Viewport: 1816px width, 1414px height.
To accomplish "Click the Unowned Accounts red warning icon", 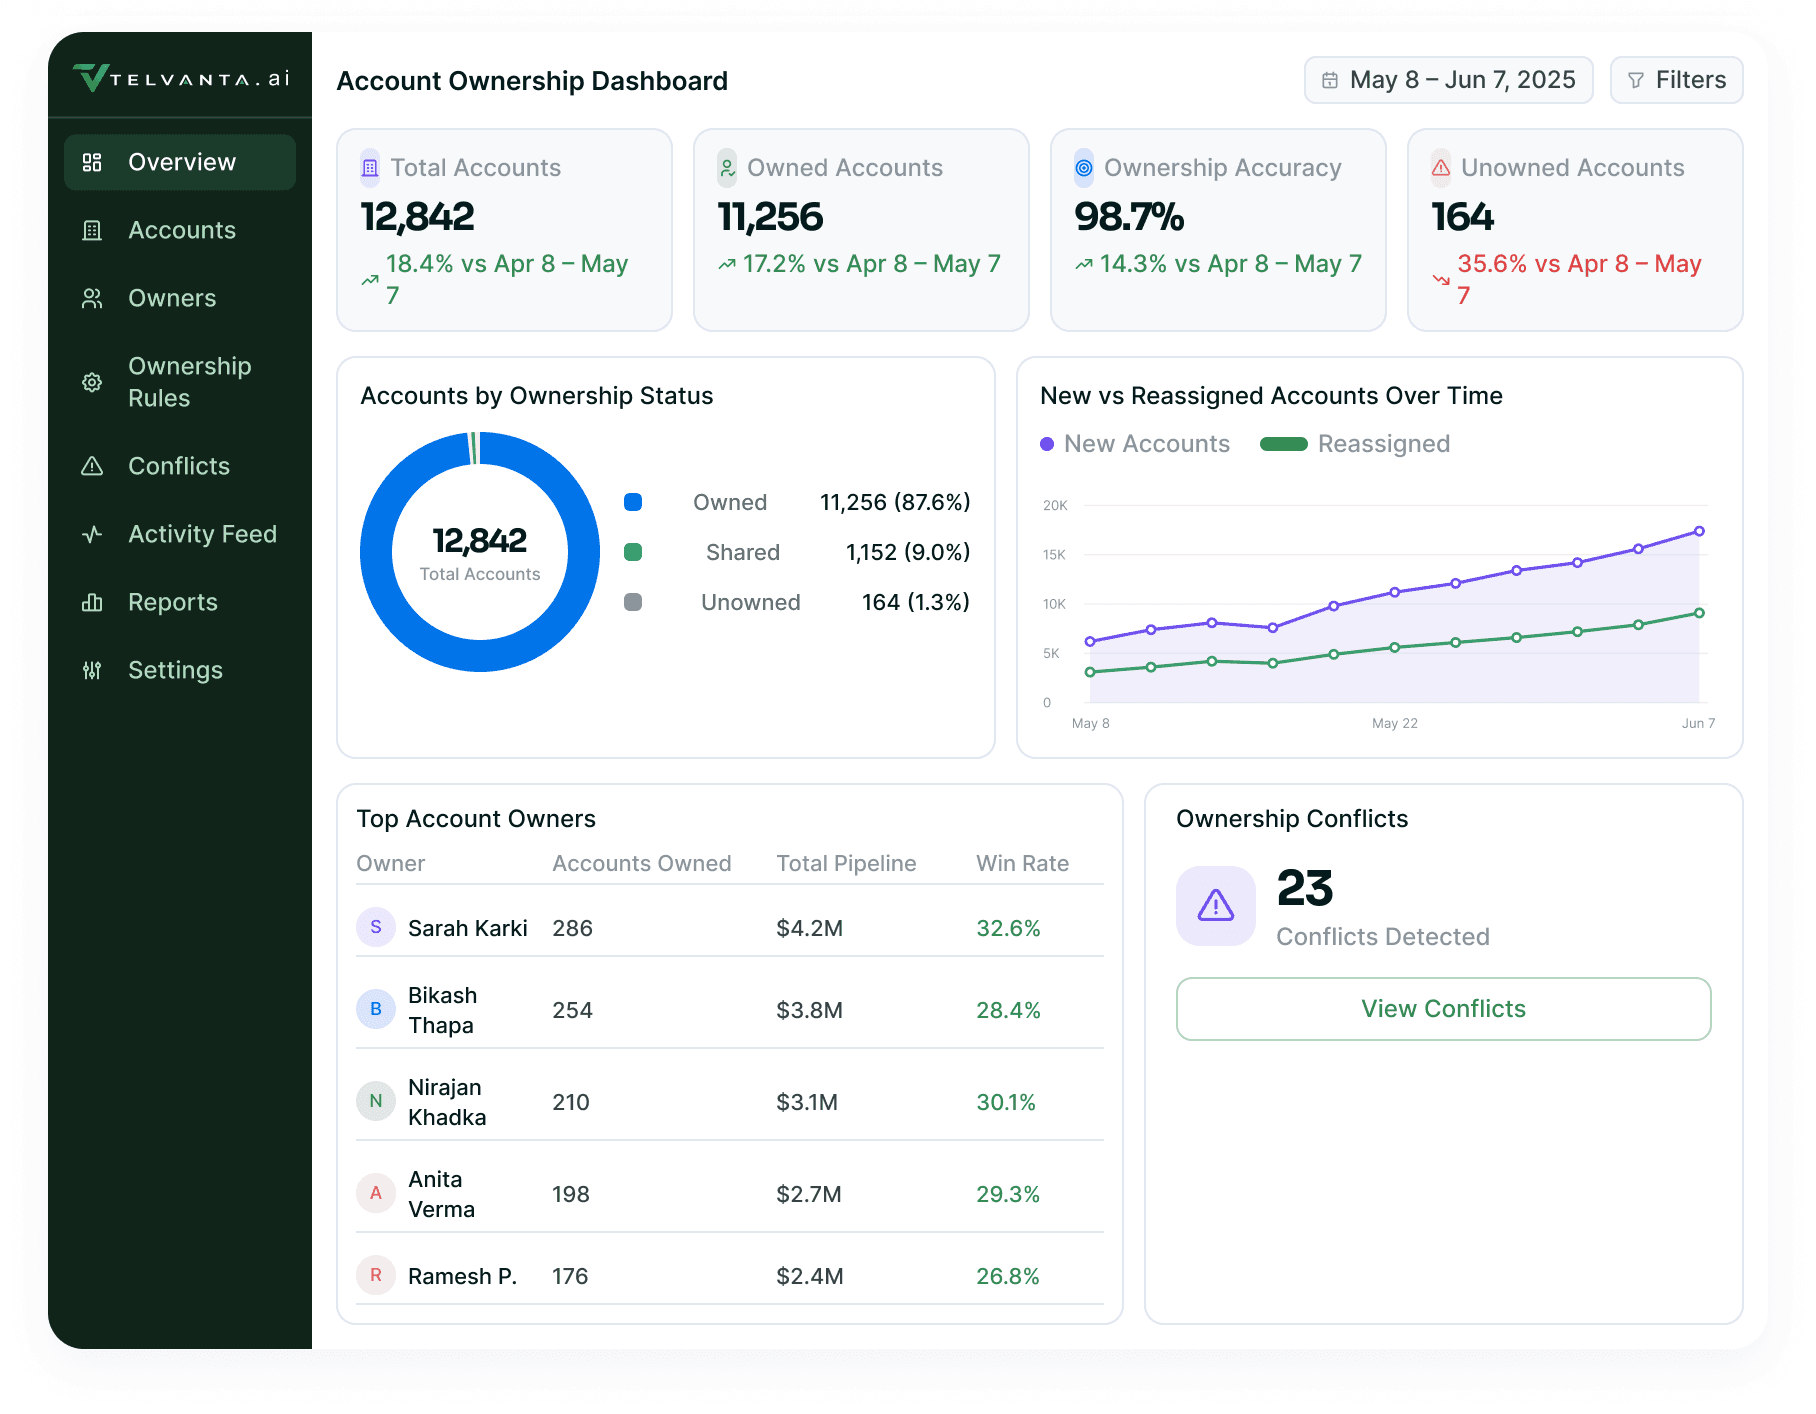I will click(1441, 168).
